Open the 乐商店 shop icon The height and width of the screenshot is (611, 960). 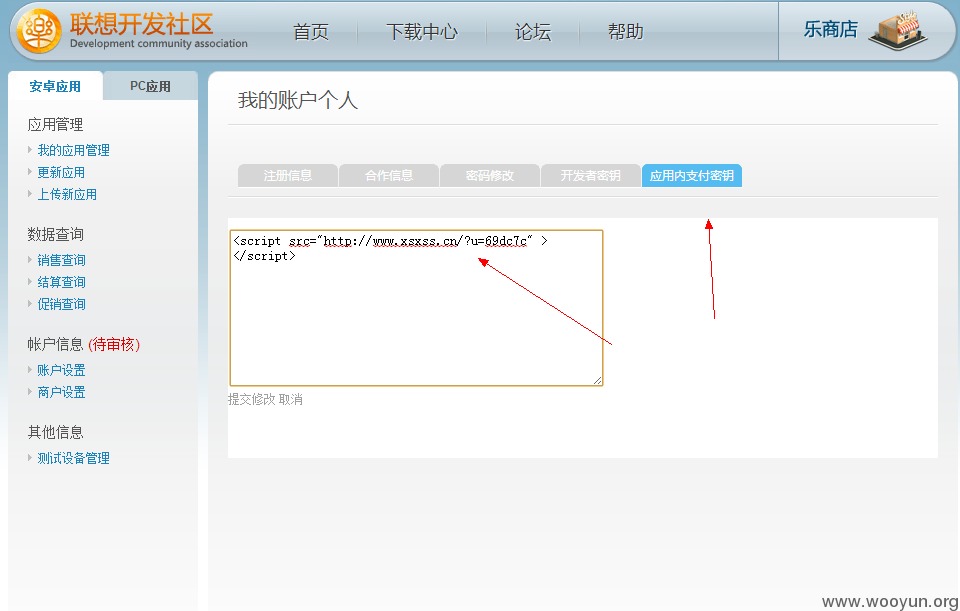tap(897, 30)
